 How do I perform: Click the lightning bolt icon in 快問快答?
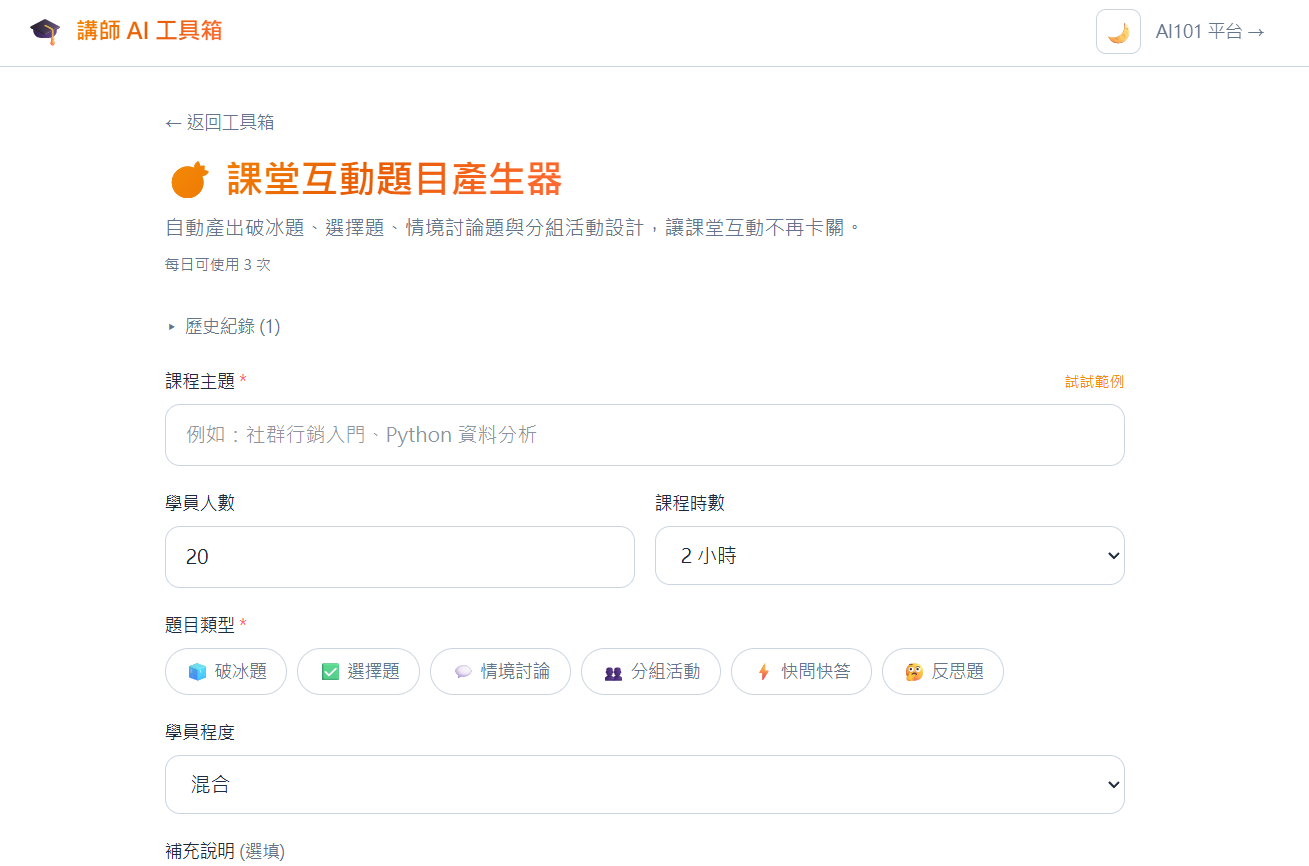763,672
